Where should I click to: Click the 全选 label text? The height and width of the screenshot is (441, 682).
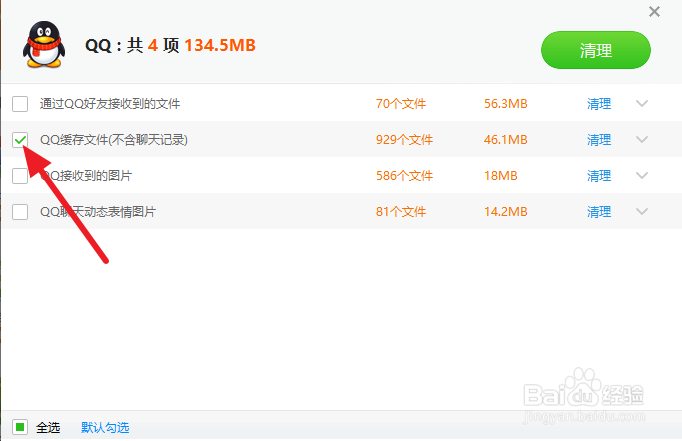pos(48,428)
